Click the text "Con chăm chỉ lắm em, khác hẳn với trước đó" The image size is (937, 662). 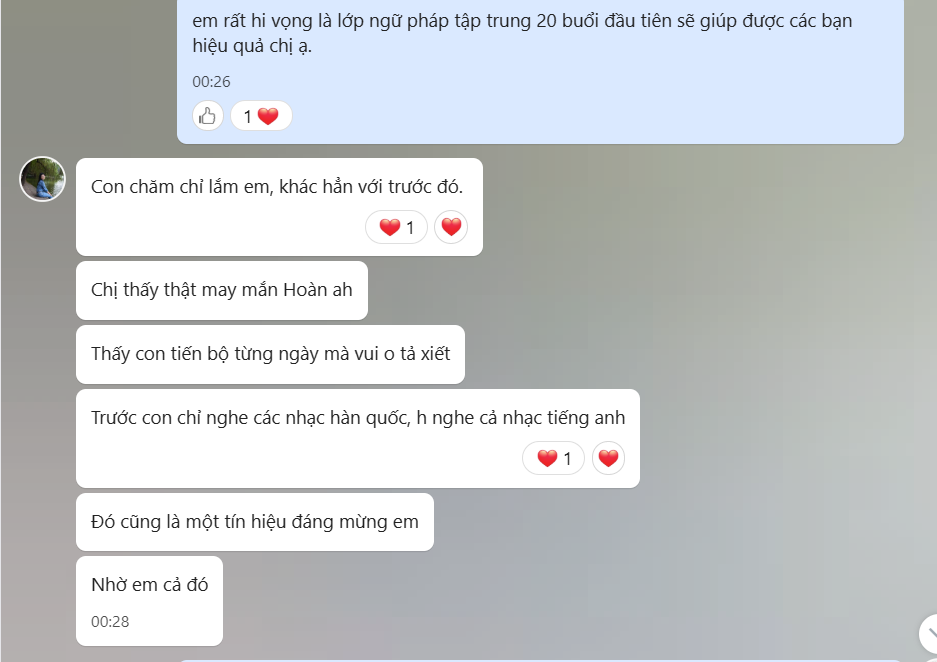[x=277, y=187]
